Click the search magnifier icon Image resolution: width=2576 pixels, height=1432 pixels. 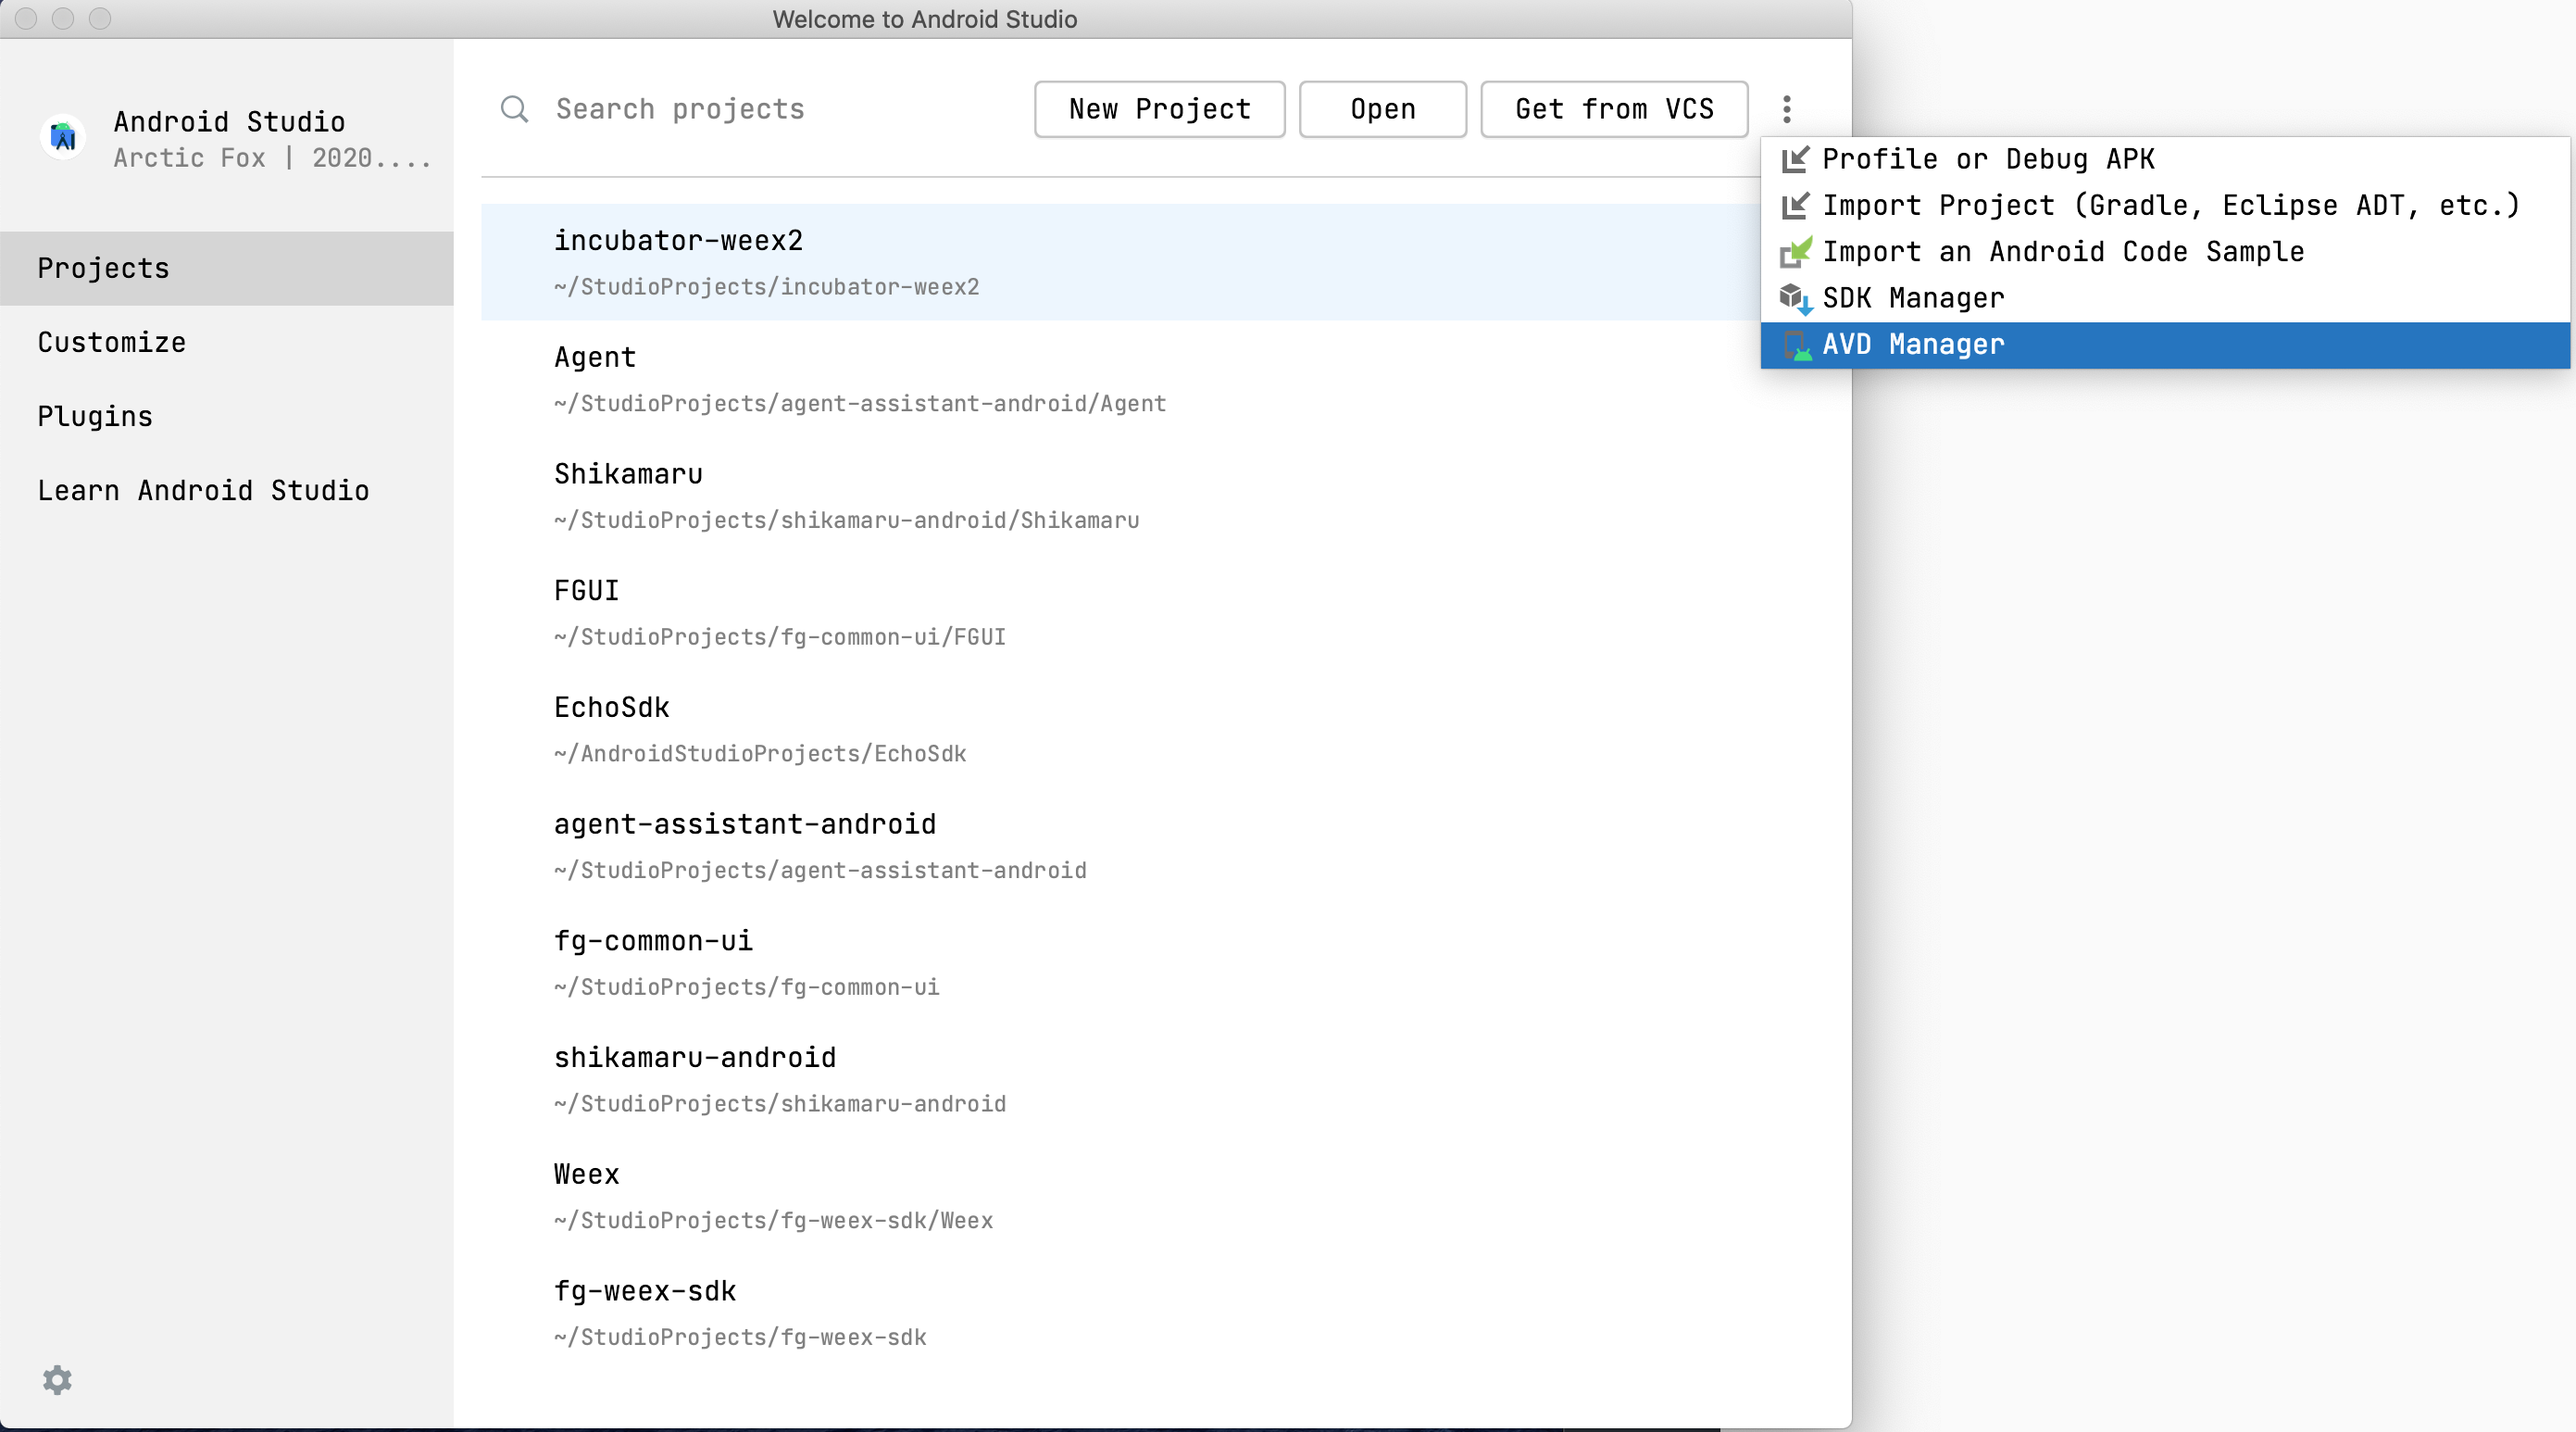point(514,109)
